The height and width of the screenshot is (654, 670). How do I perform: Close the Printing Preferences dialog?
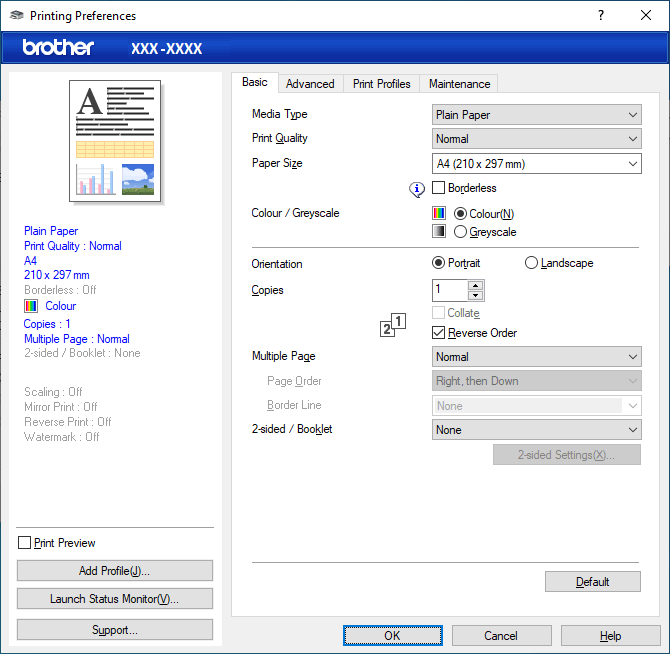point(646,15)
